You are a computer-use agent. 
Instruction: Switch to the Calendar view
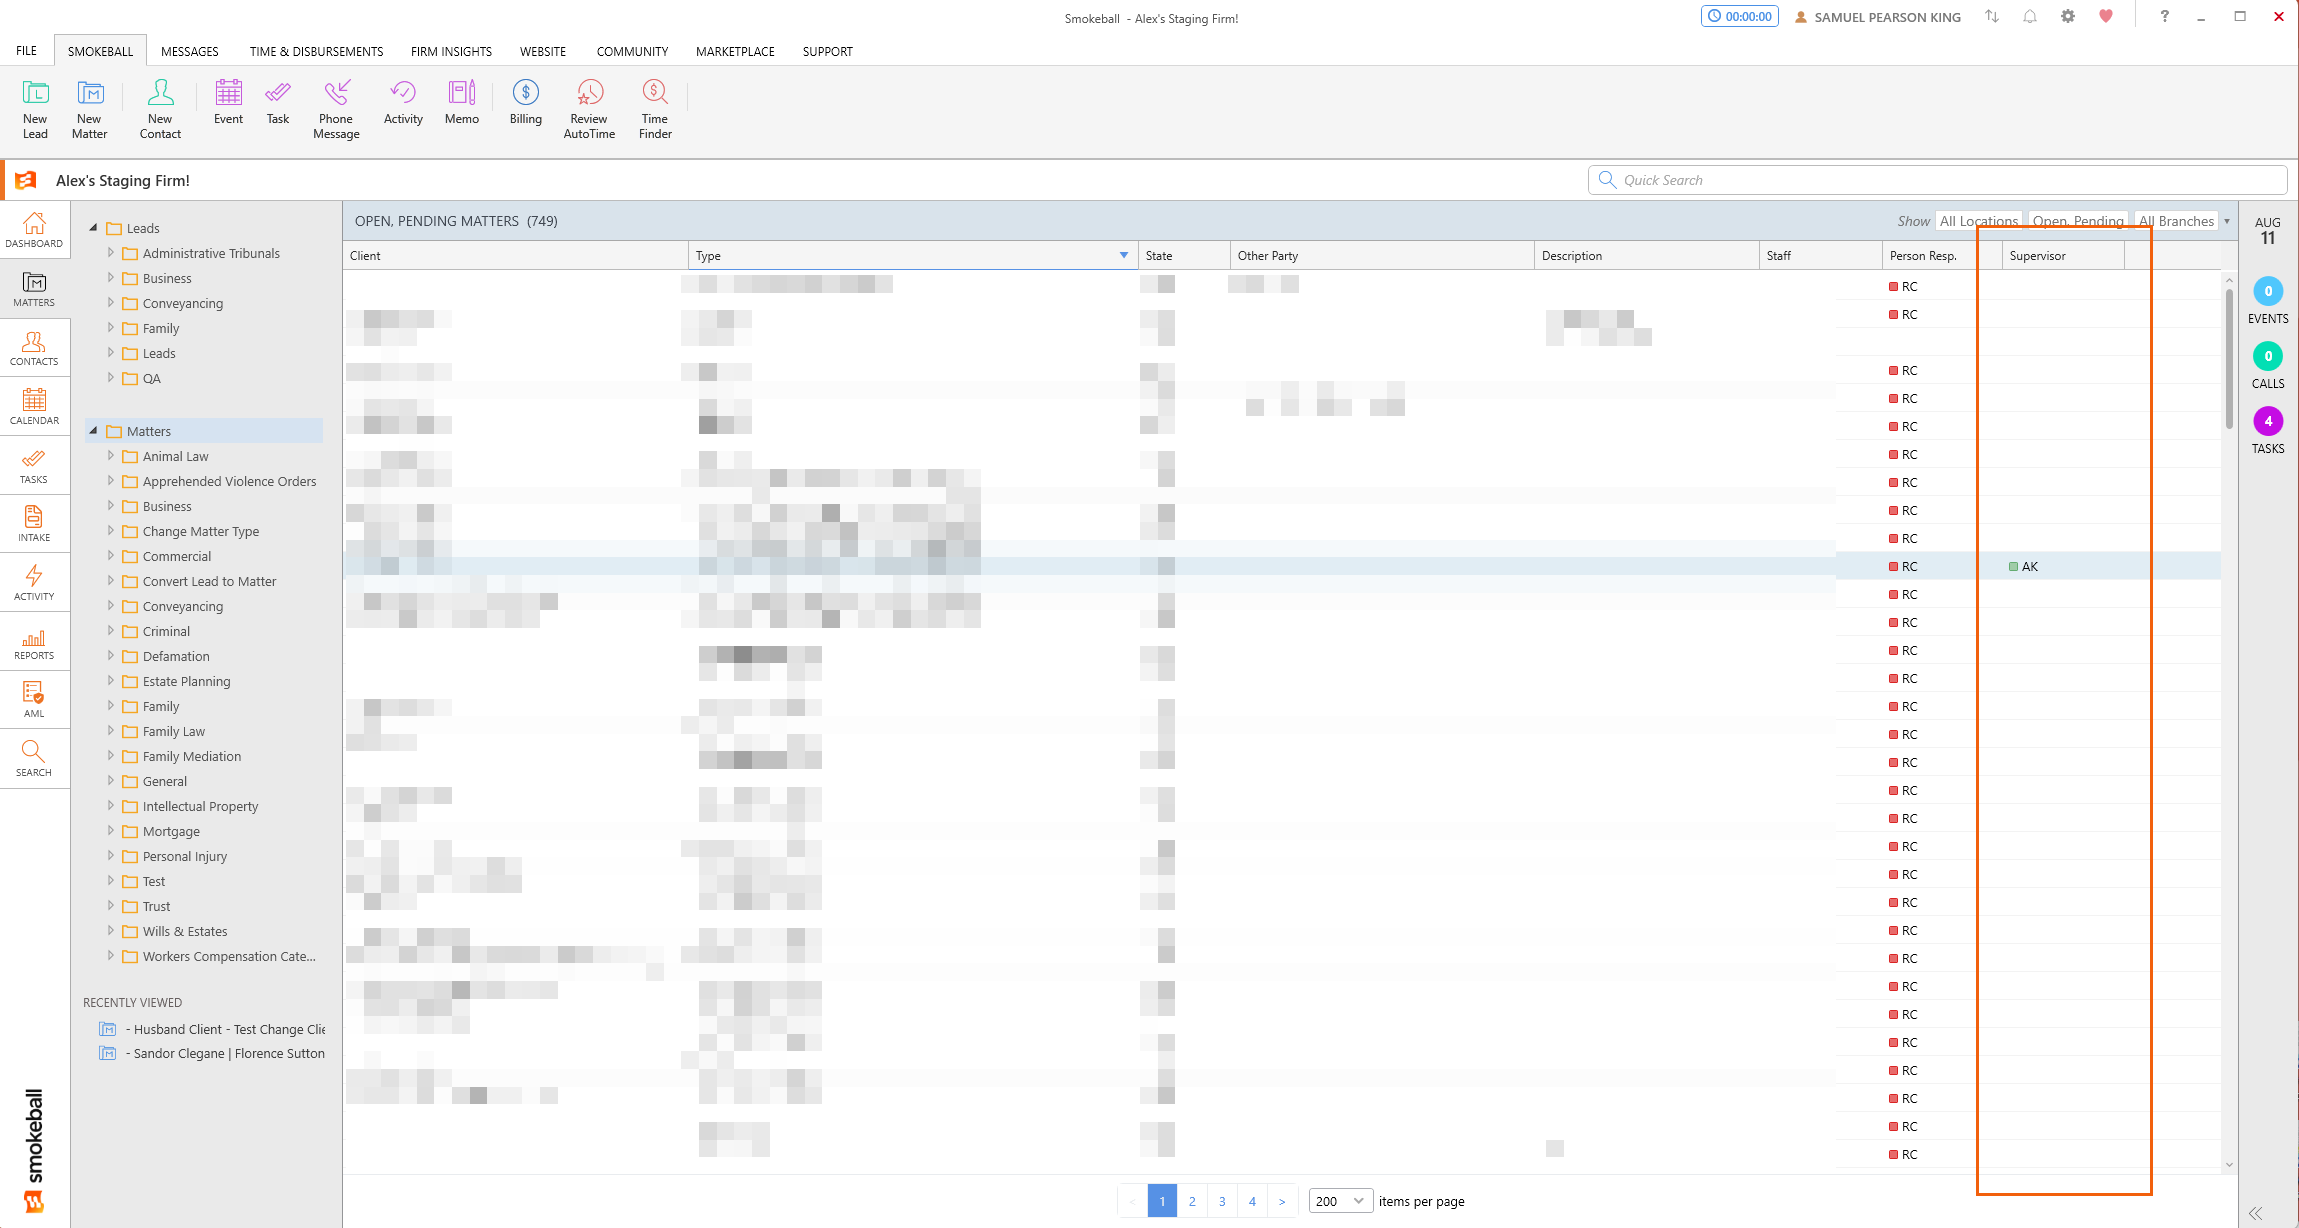click(x=34, y=407)
